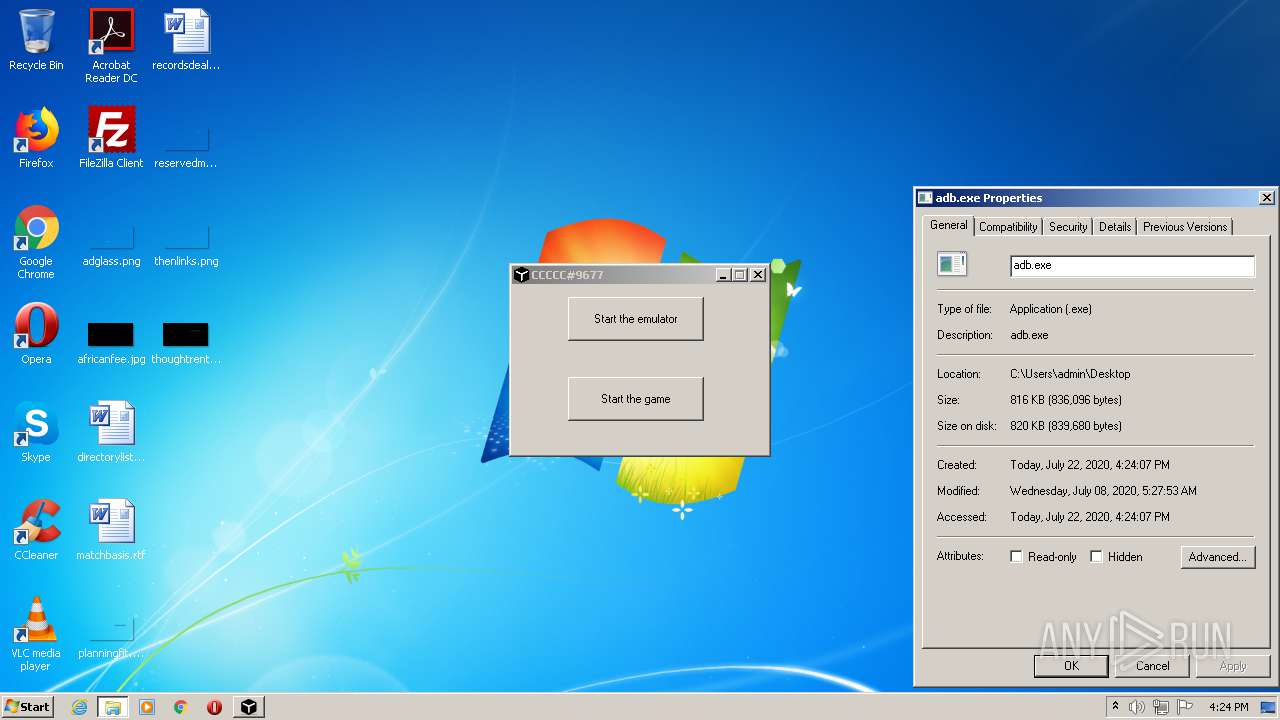Launch Skype from the desktop
Image resolution: width=1280 pixels, height=720 pixels.
(x=36, y=432)
